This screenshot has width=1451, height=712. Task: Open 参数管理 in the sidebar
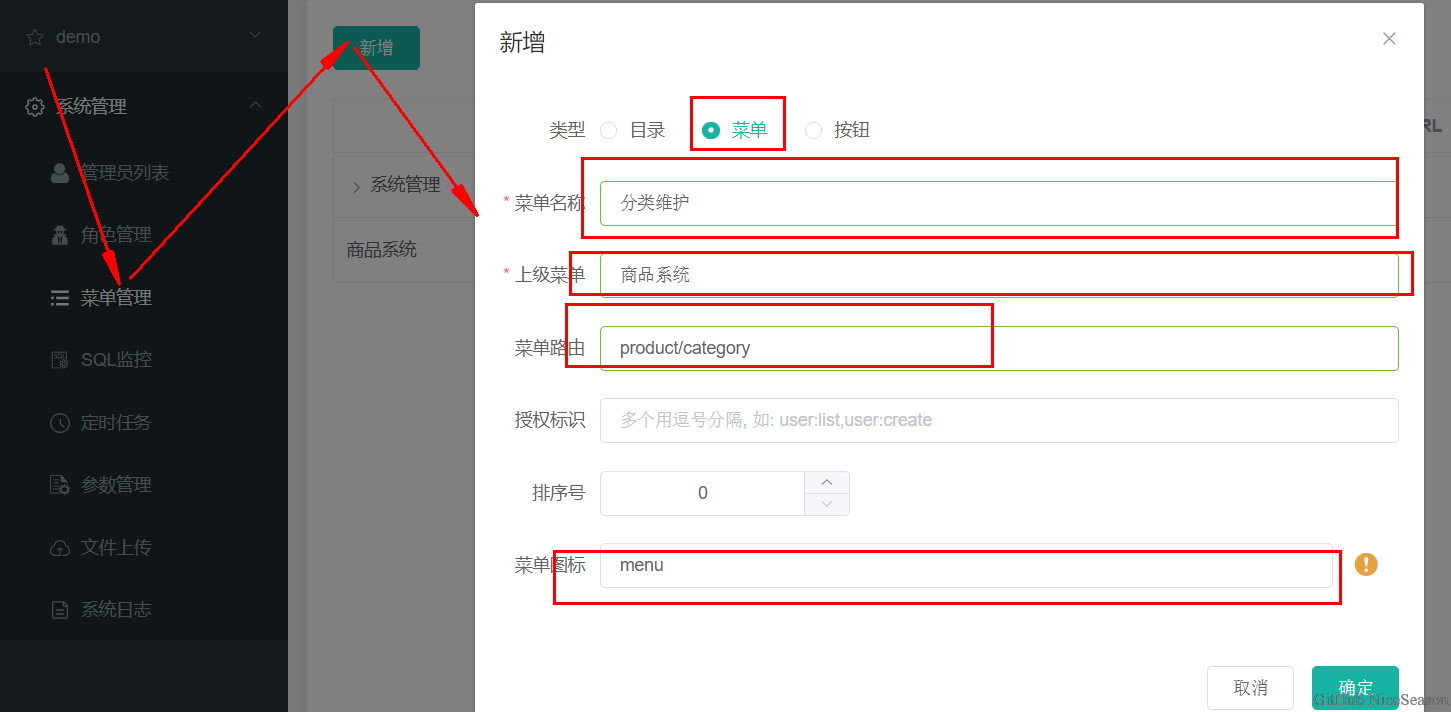pos(116,485)
